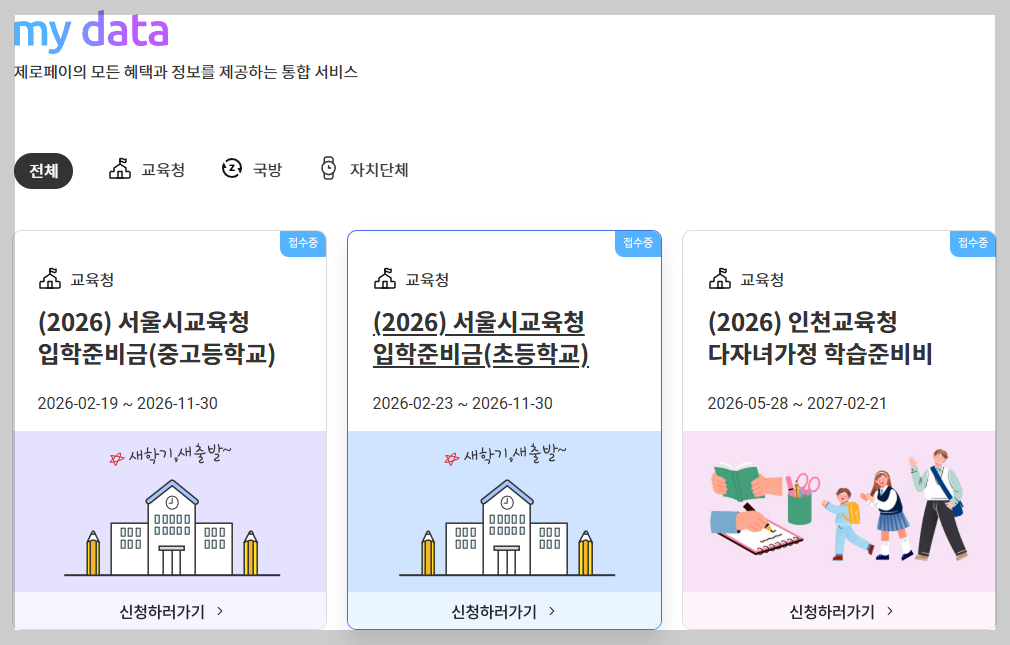
Task: Select the 국방 filter tab
Action: click(252, 169)
